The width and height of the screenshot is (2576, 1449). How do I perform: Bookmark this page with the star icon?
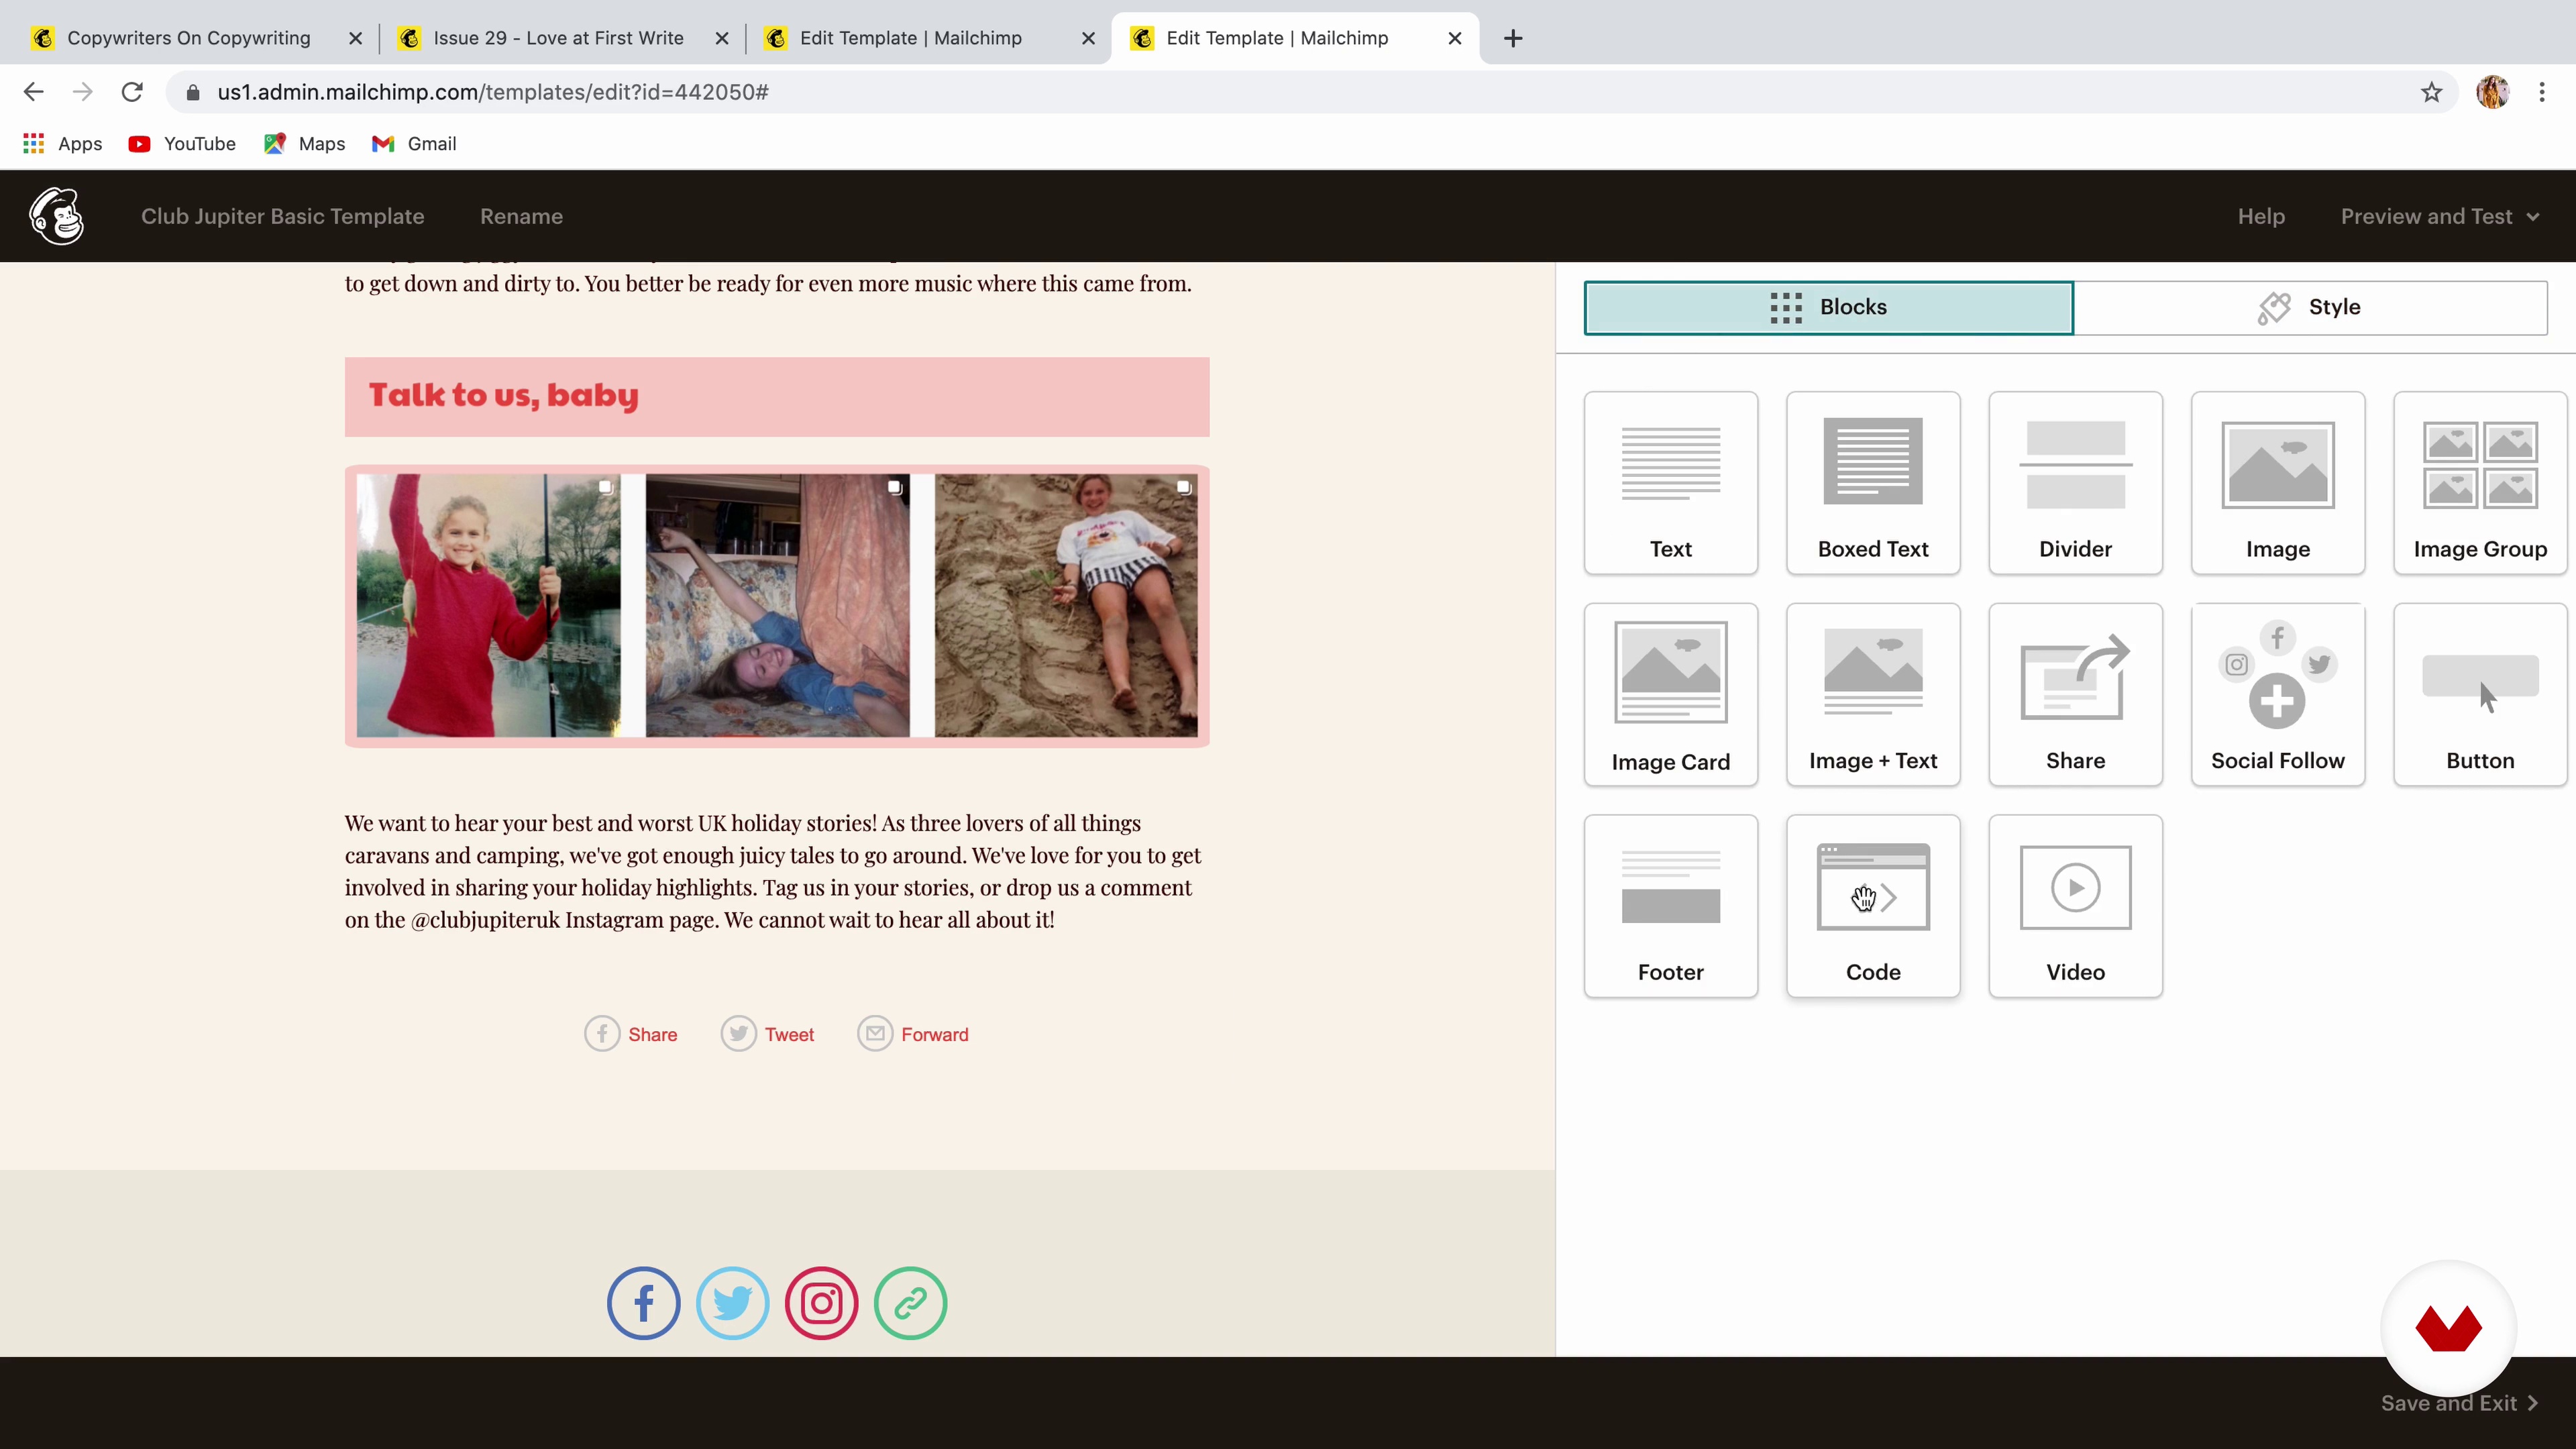[2431, 92]
